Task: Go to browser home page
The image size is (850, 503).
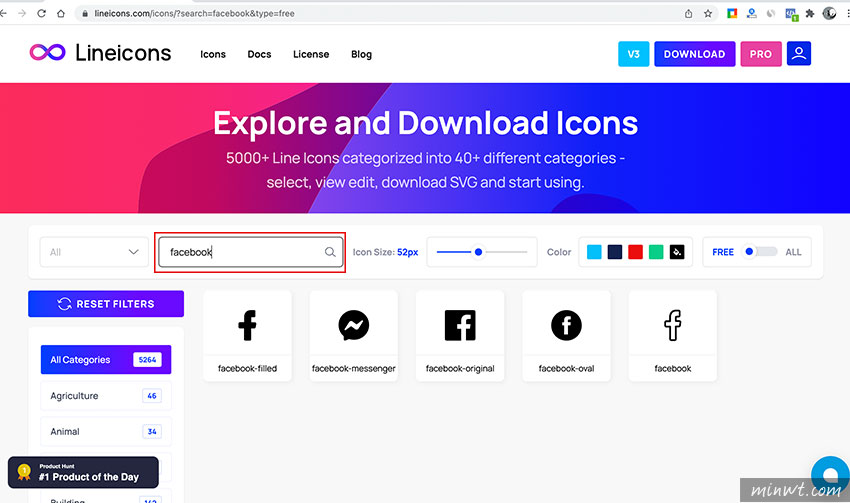Action: 61,14
